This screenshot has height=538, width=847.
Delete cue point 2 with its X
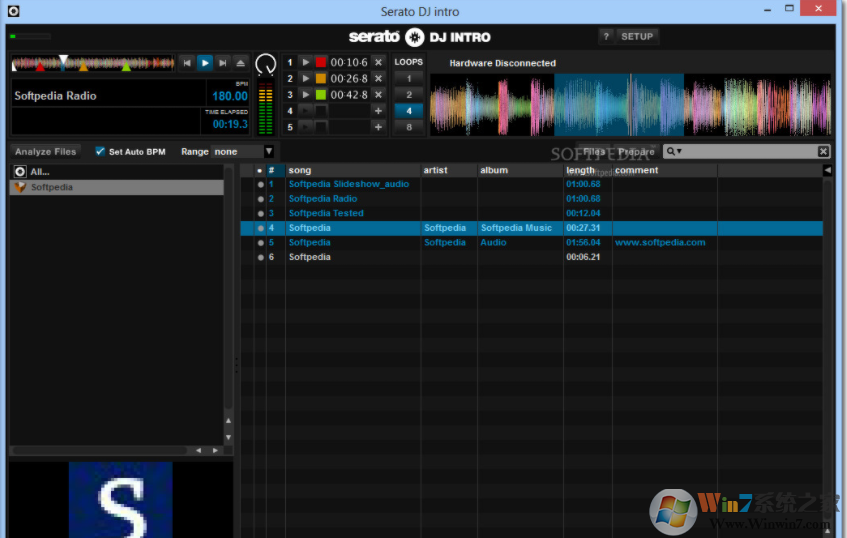click(x=378, y=78)
